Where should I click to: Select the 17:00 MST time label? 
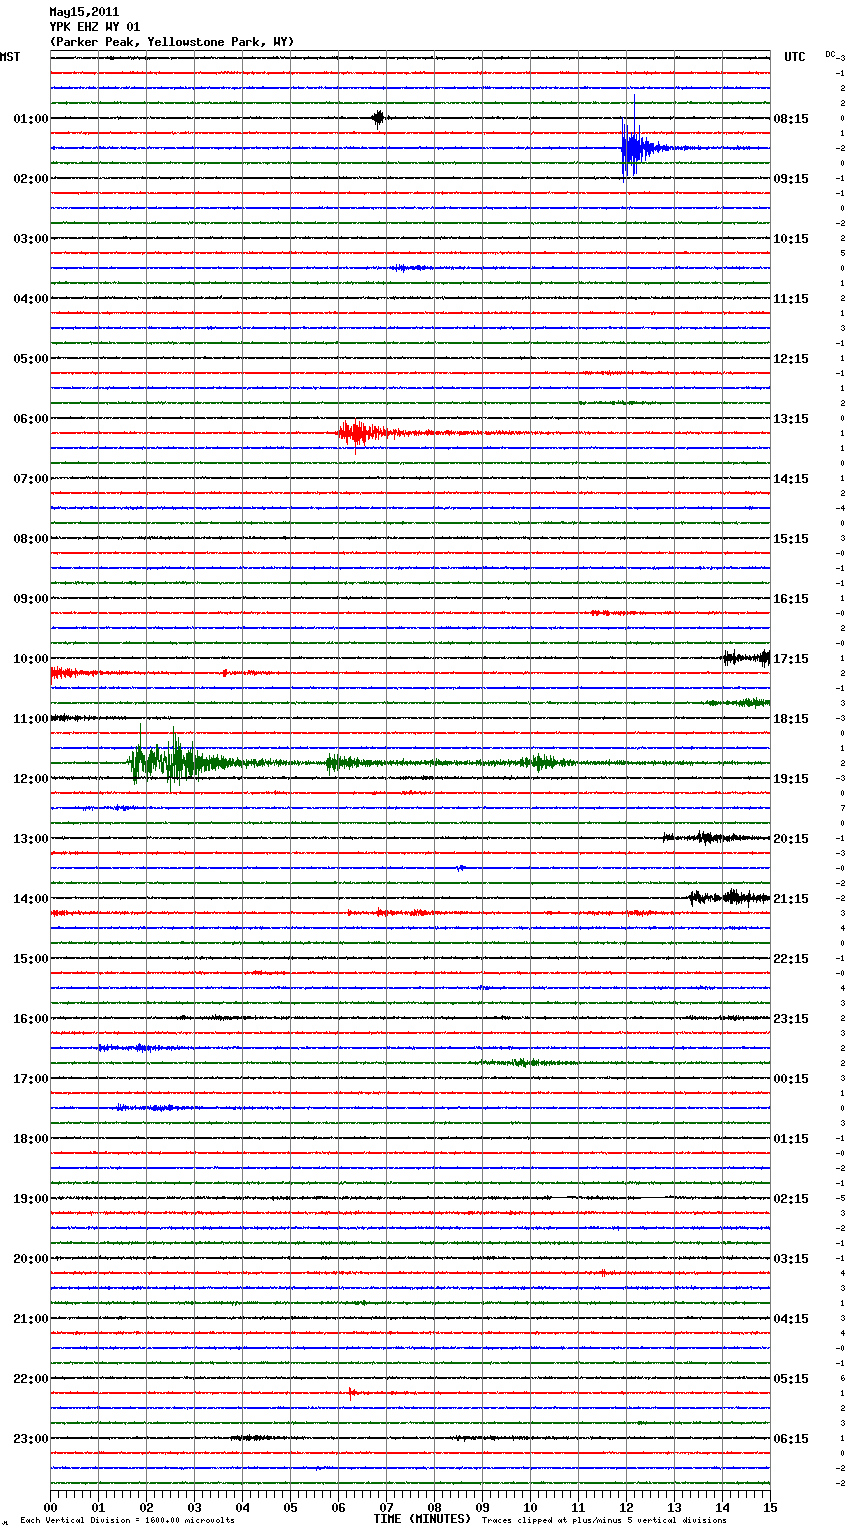tap(31, 1079)
